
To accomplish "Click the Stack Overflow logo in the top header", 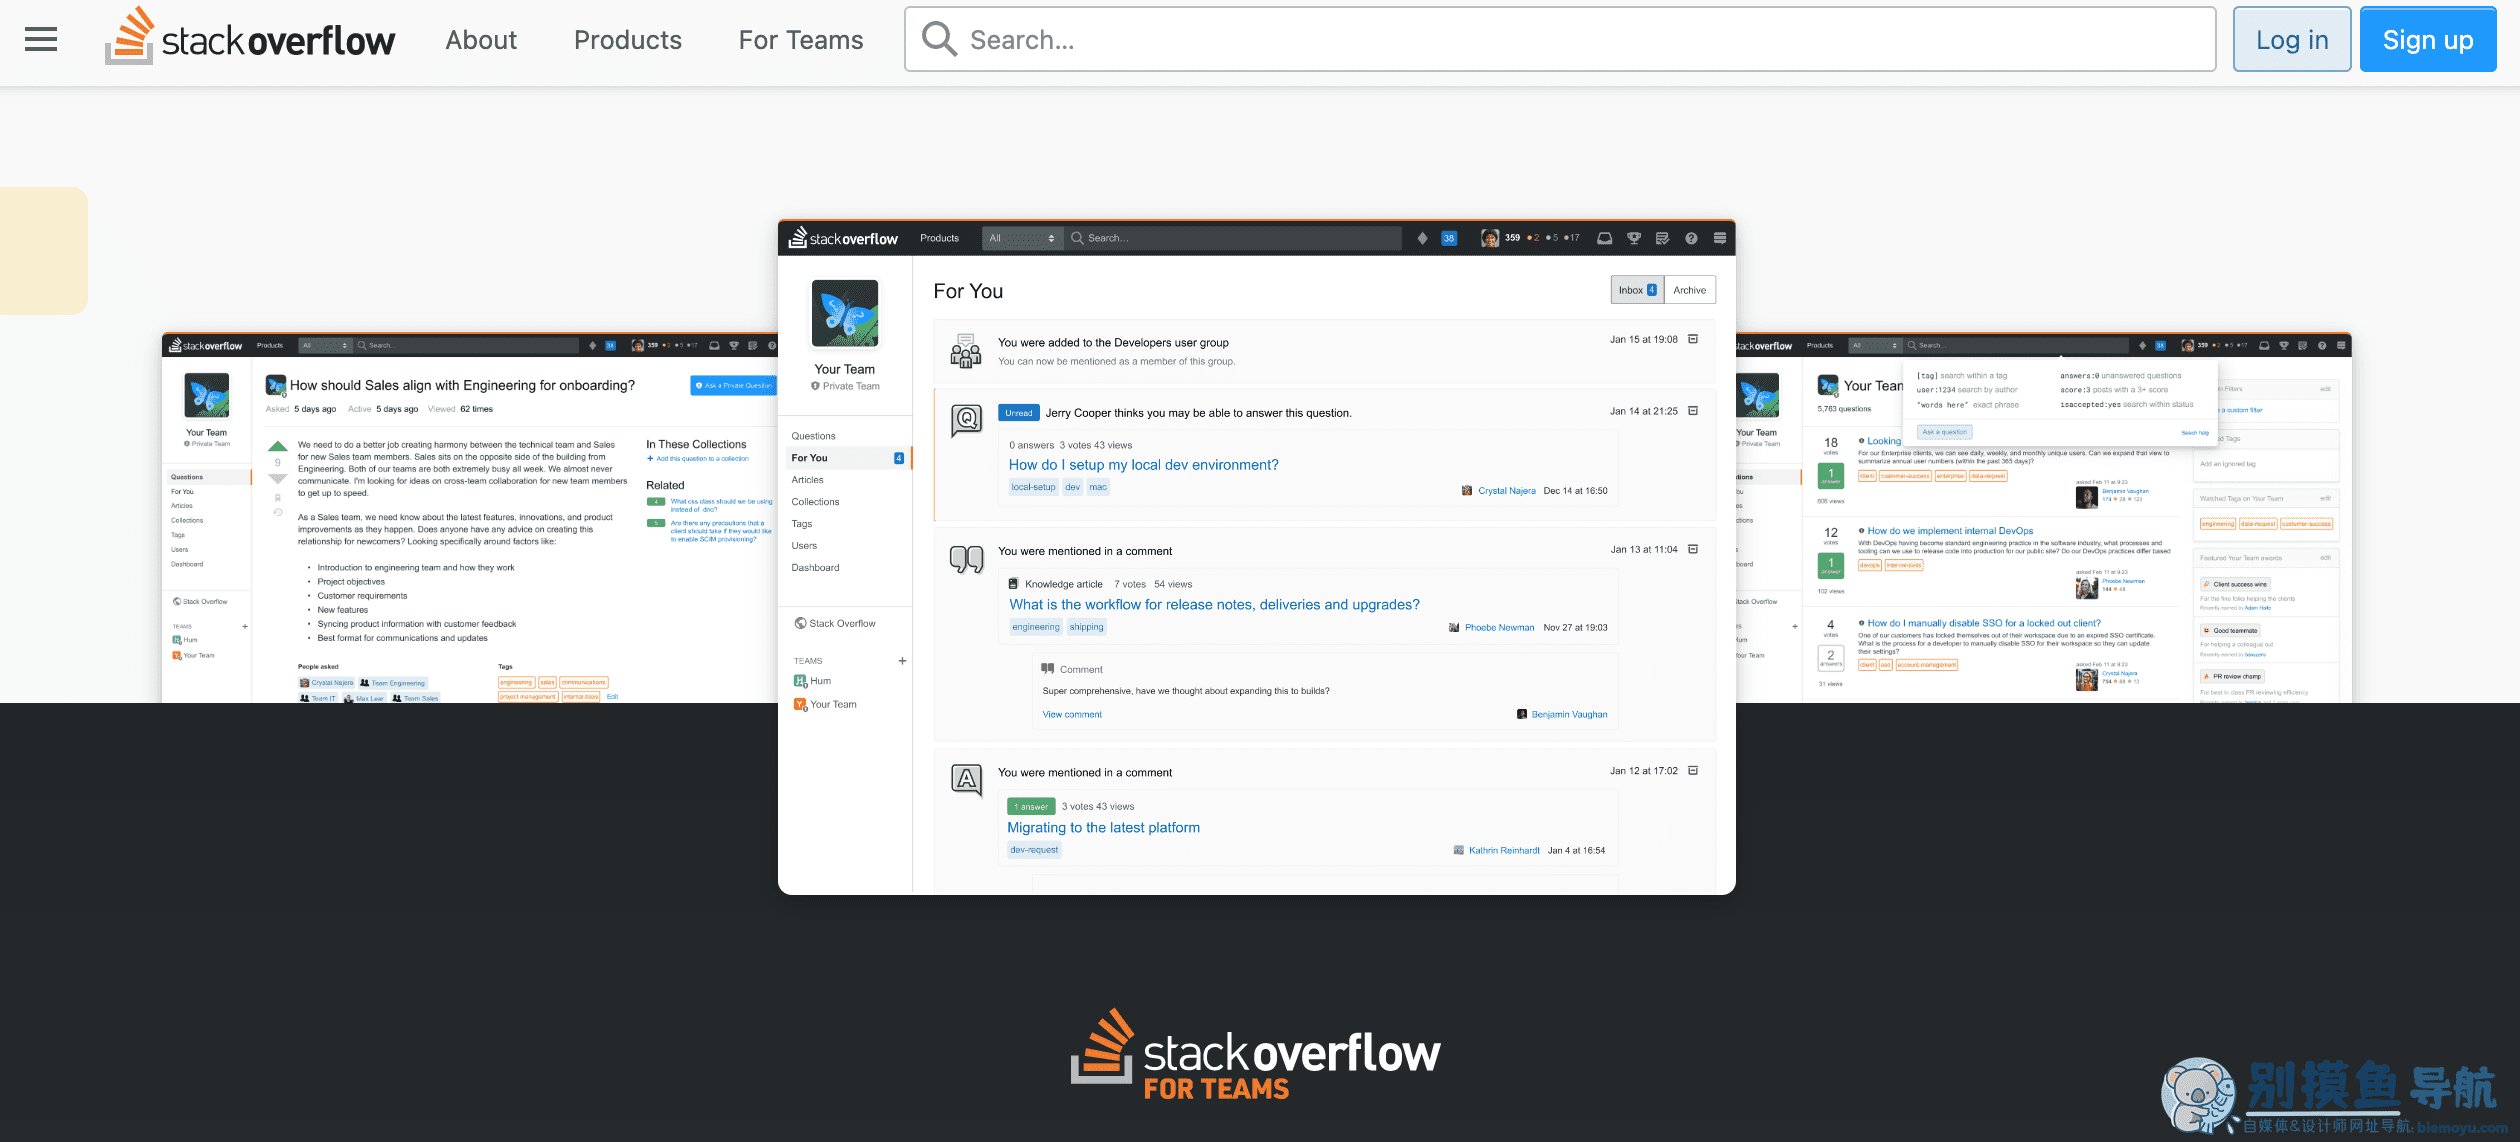I will click(250, 37).
